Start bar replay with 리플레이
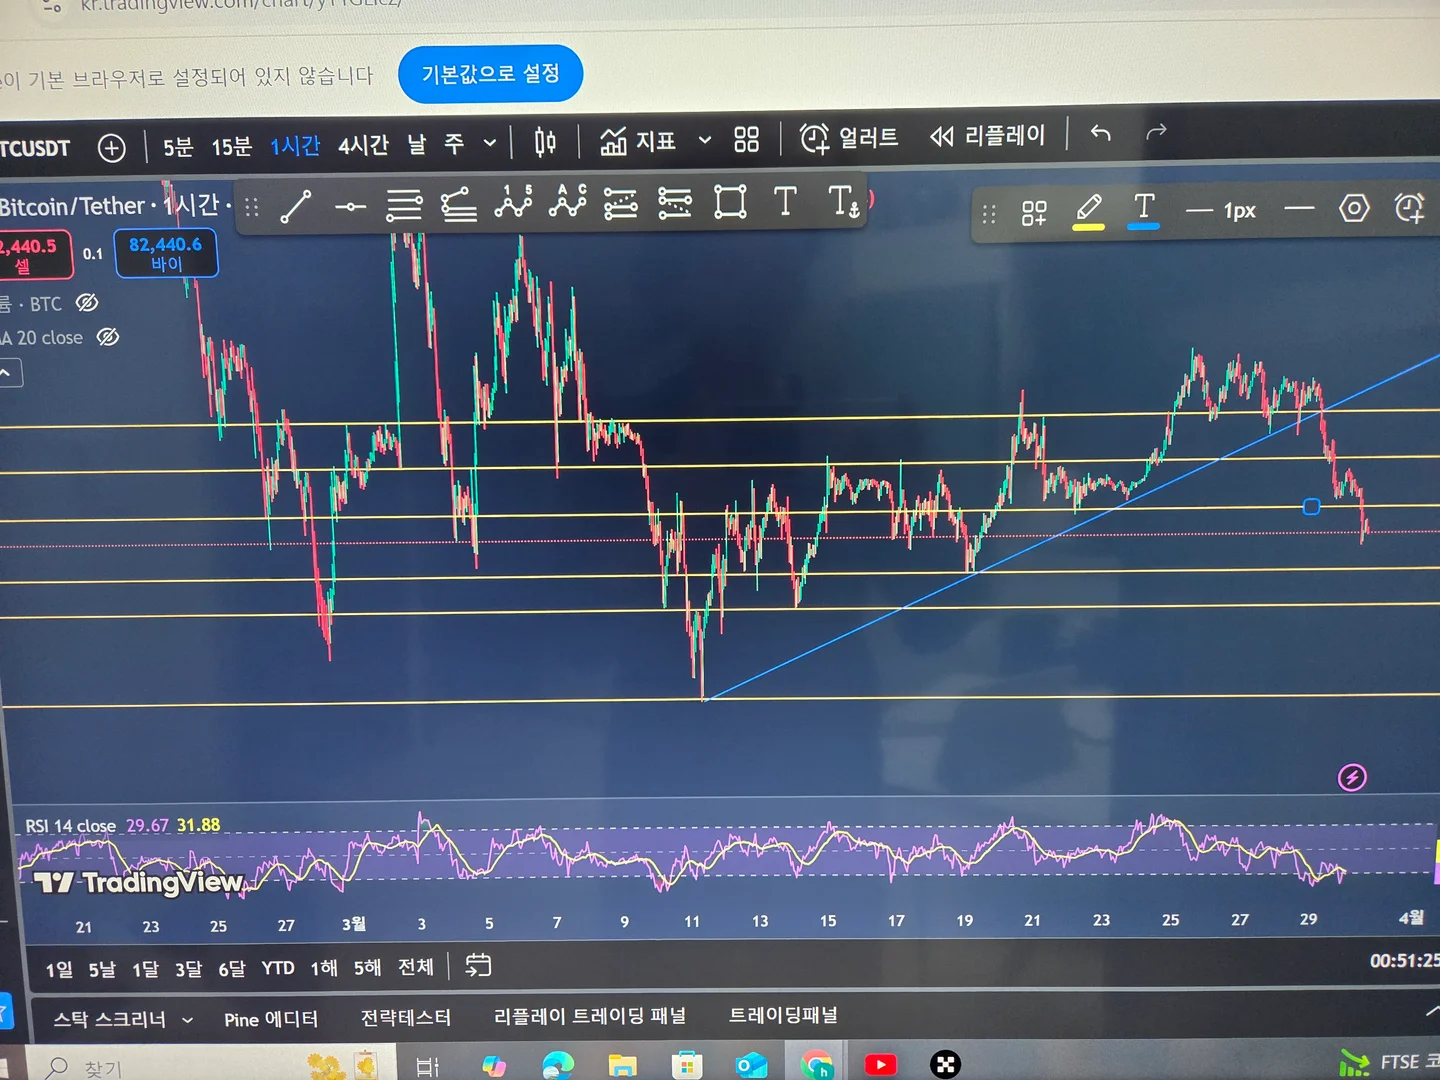The height and width of the screenshot is (1080, 1440). point(988,135)
